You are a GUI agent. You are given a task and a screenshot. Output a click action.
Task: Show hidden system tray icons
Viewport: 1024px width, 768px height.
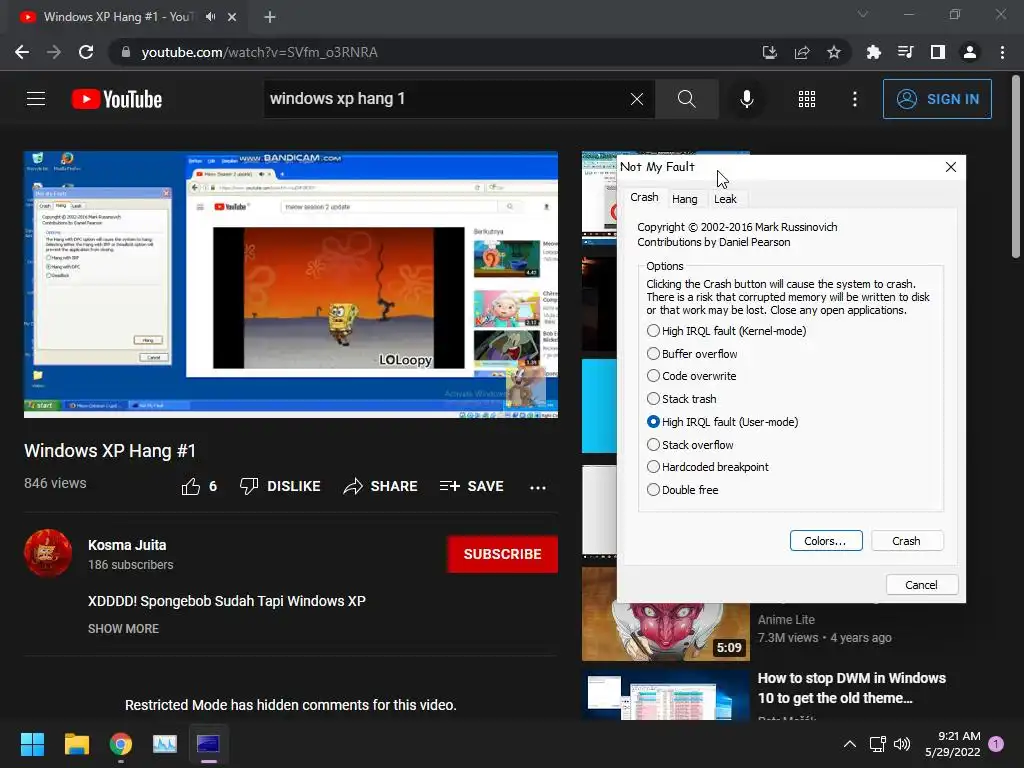(850, 744)
